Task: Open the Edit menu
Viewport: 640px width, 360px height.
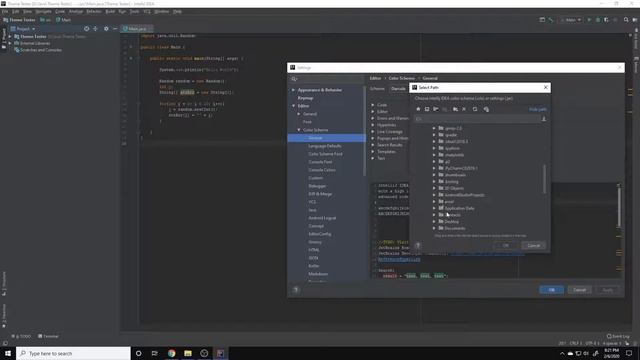Action: [x=15, y=11]
